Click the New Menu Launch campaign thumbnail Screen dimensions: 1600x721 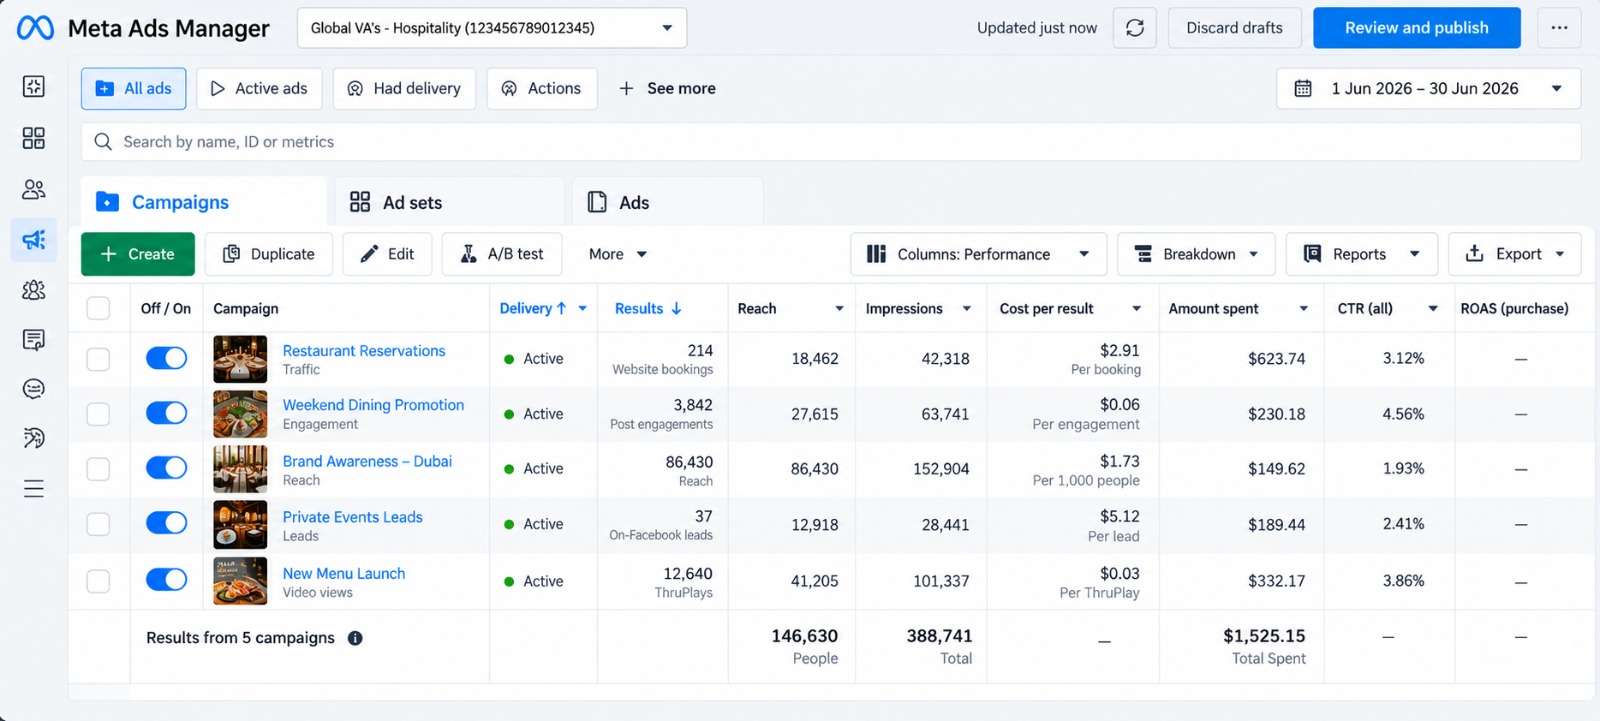[x=240, y=581]
